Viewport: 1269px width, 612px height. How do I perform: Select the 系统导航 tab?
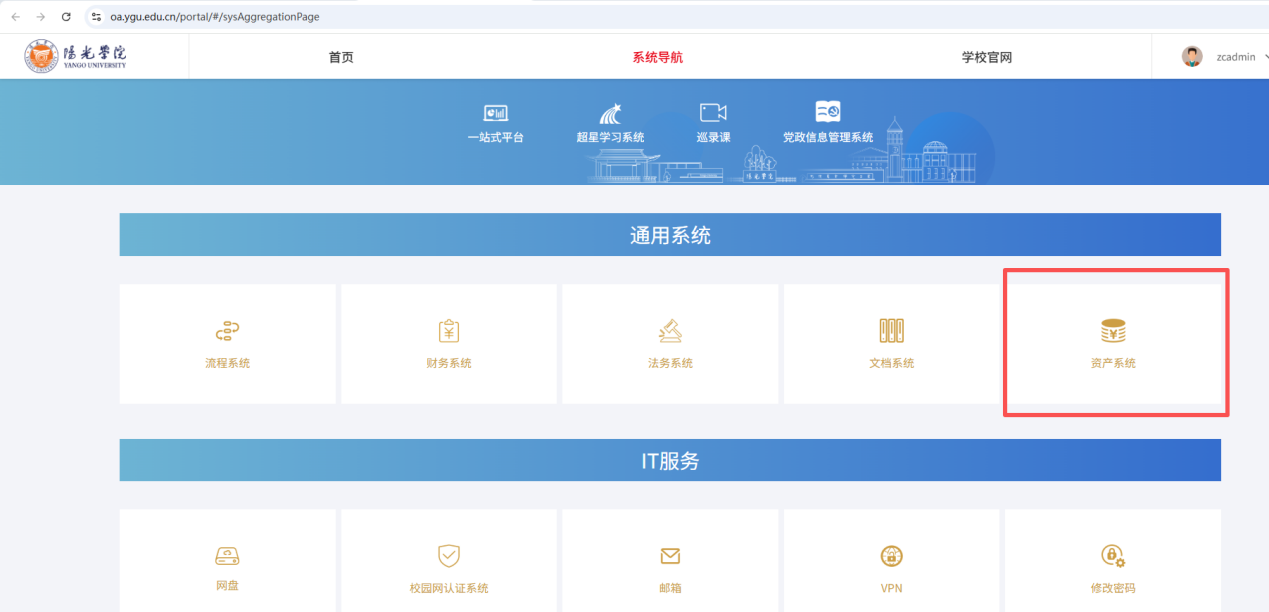point(657,57)
